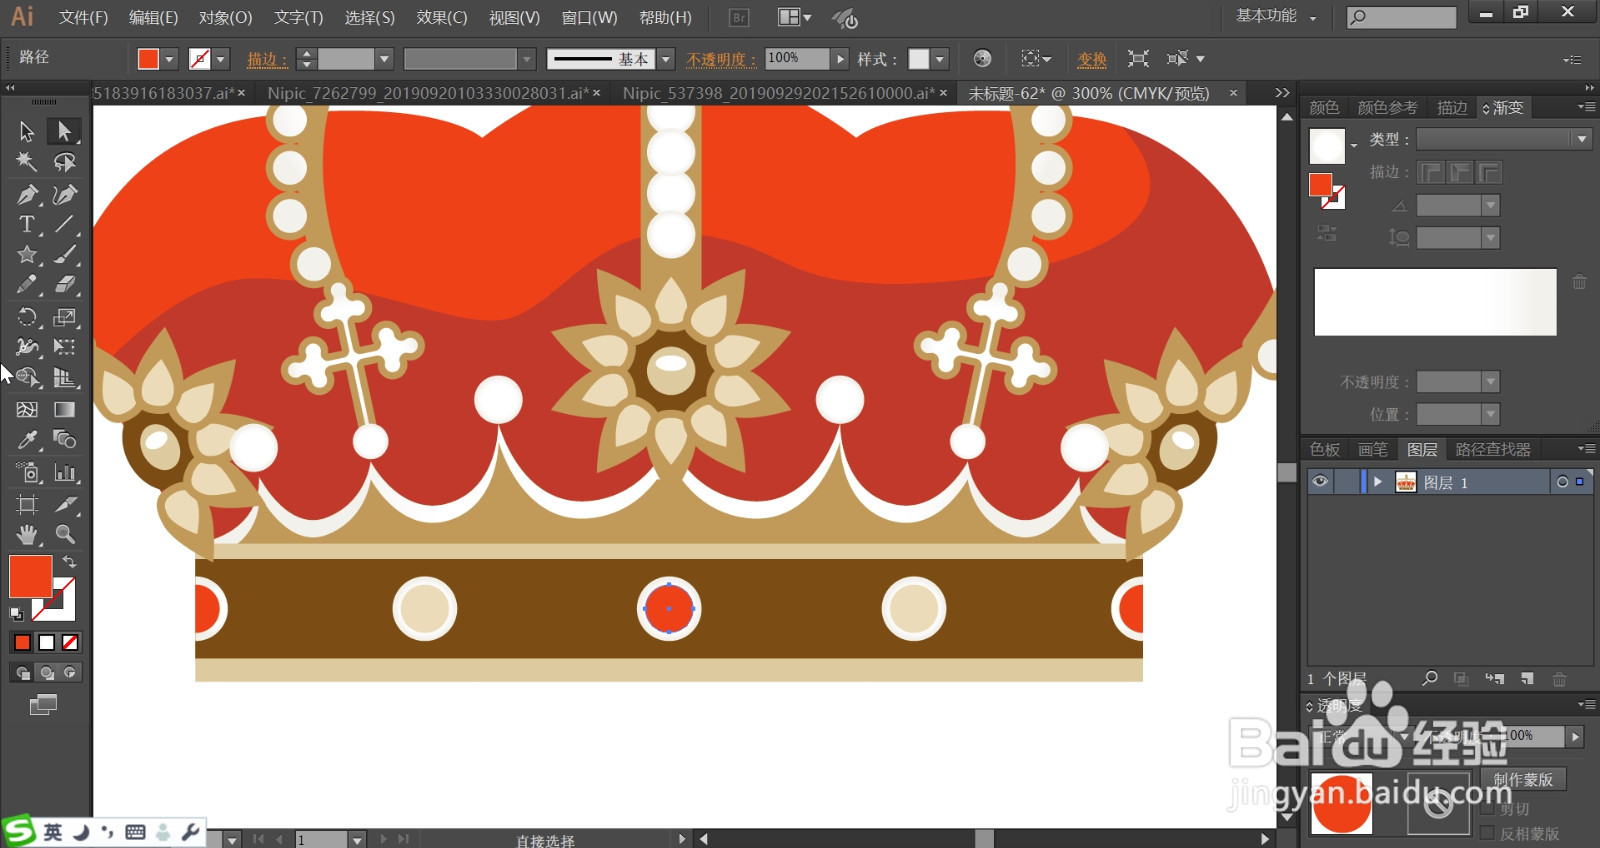The height and width of the screenshot is (848, 1600).
Task: Select the Perspective Grid tool
Action: click(x=64, y=378)
